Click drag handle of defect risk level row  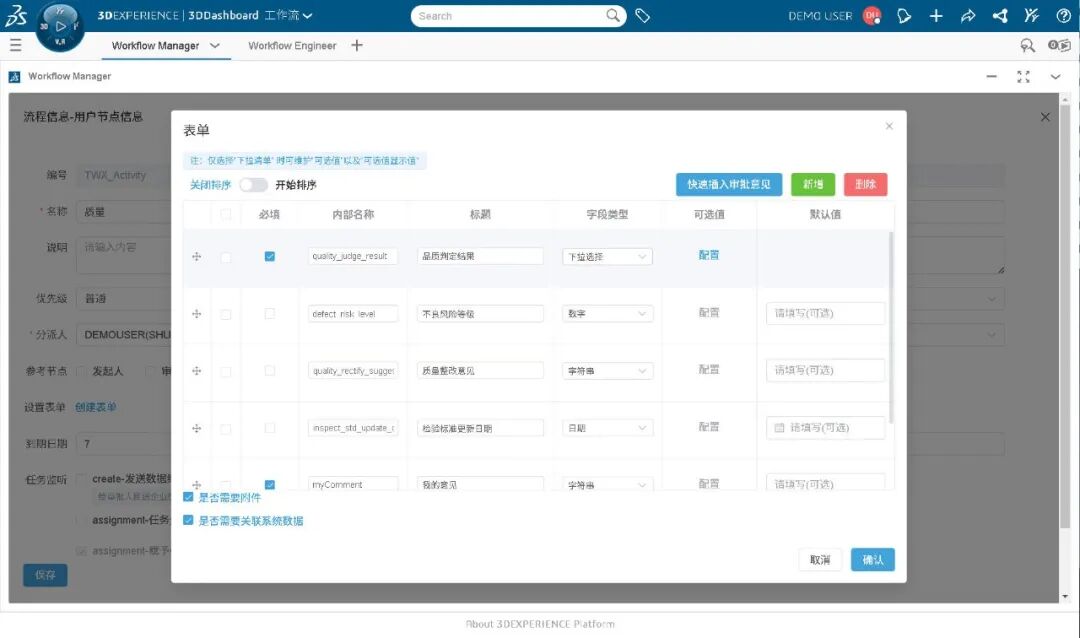pyautogui.click(x=196, y=313)
